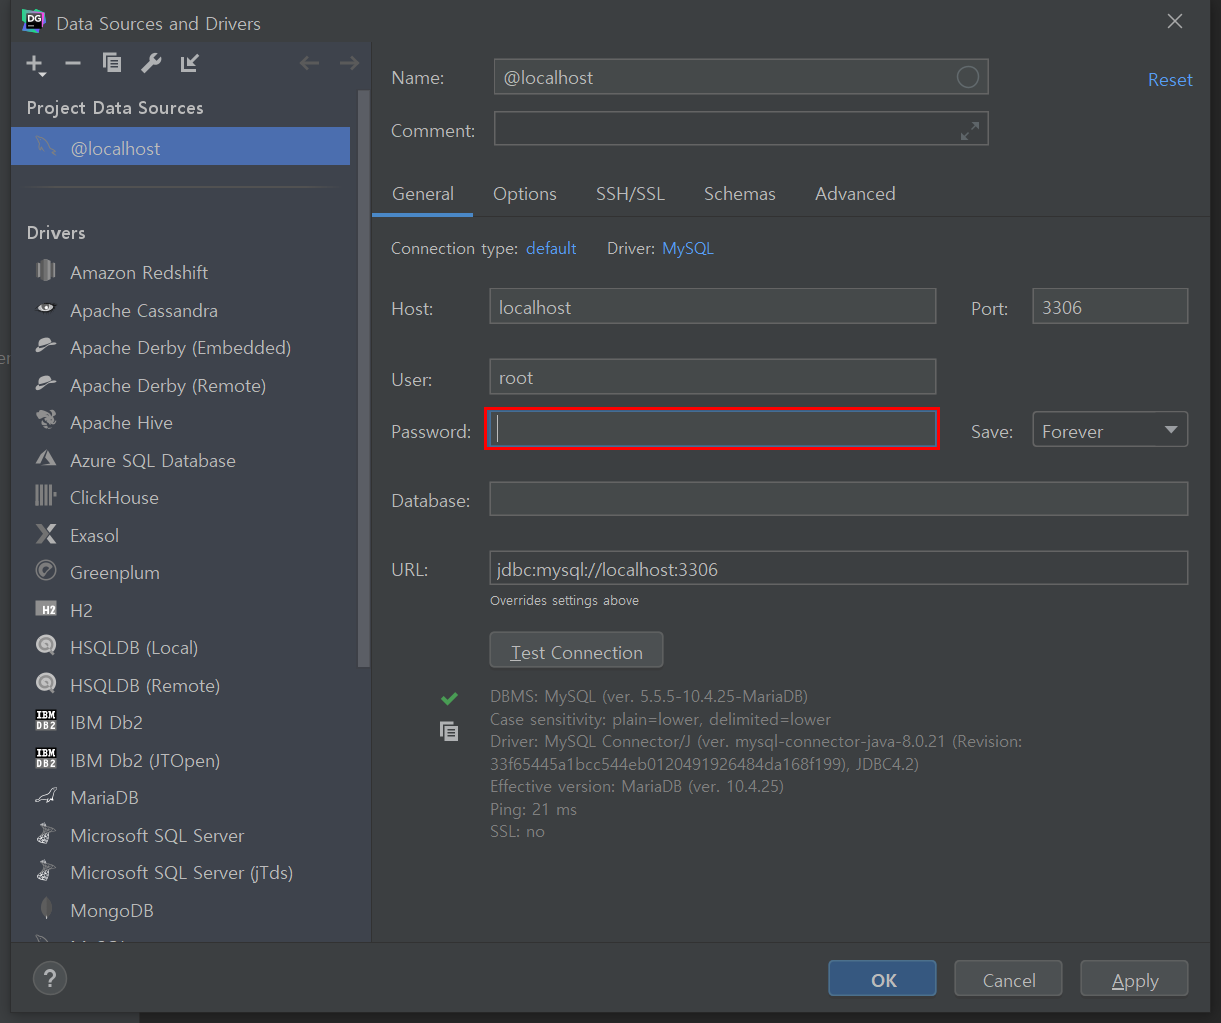This screenshot has height=1023, width=1221.
Task: Click the Reset link
Action: coord(1170,80)
